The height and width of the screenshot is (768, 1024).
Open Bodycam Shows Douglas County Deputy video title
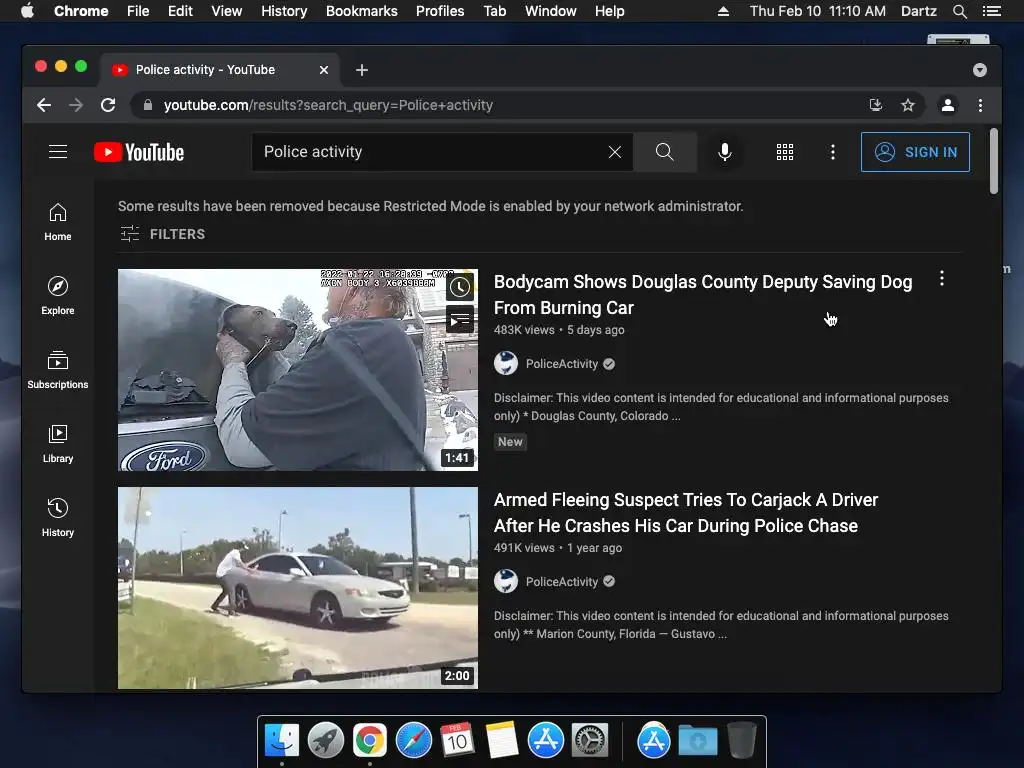(703, 295)
